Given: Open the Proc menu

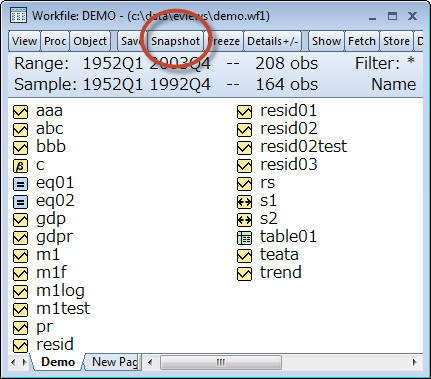Looking at the screenshot, I should click(55, 41).
